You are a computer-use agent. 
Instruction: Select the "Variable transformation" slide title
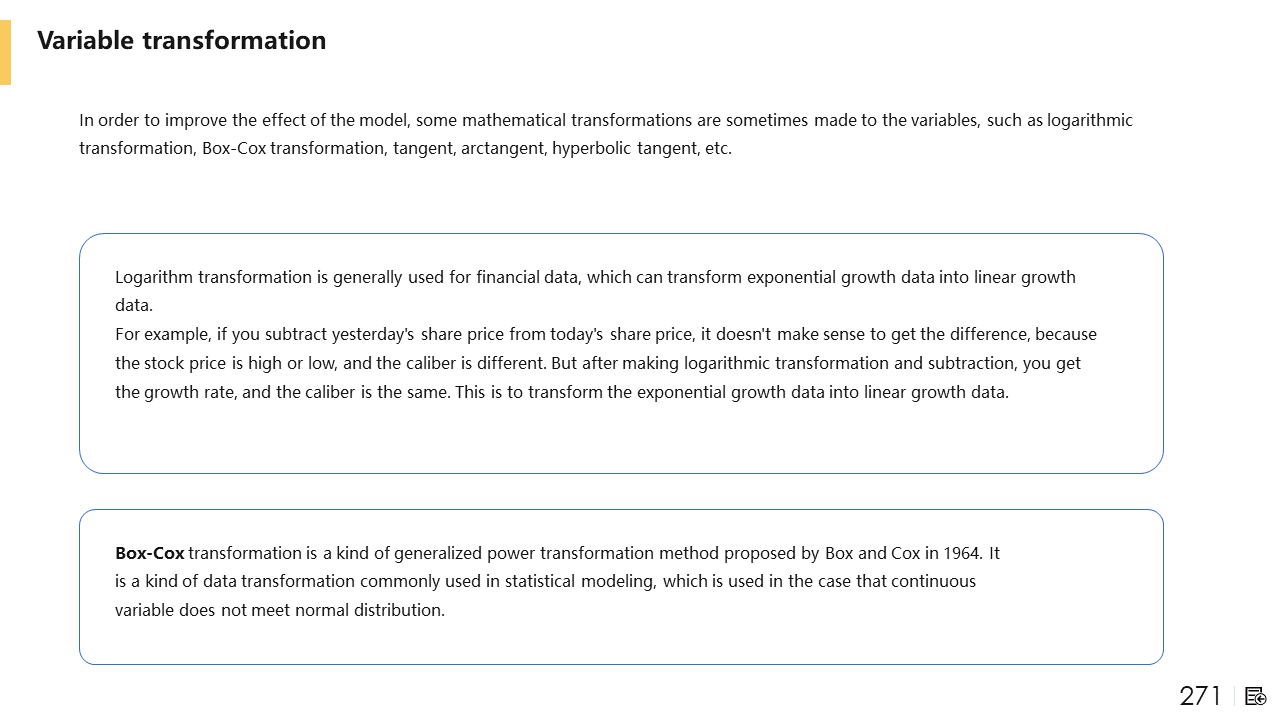pyautogui.click(x=181, y=40)
